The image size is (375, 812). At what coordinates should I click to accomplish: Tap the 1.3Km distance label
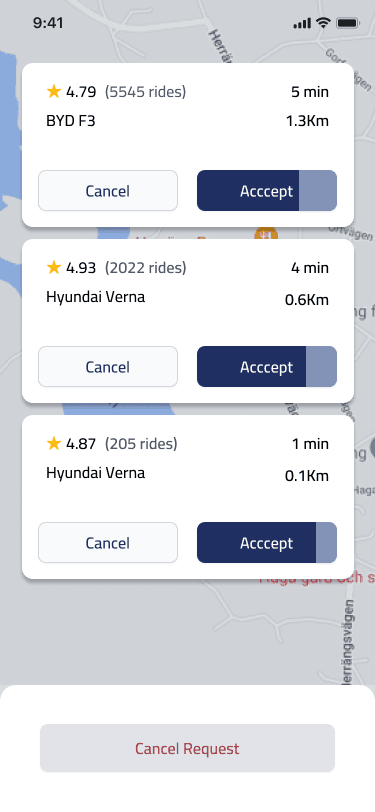click(307, 121)
